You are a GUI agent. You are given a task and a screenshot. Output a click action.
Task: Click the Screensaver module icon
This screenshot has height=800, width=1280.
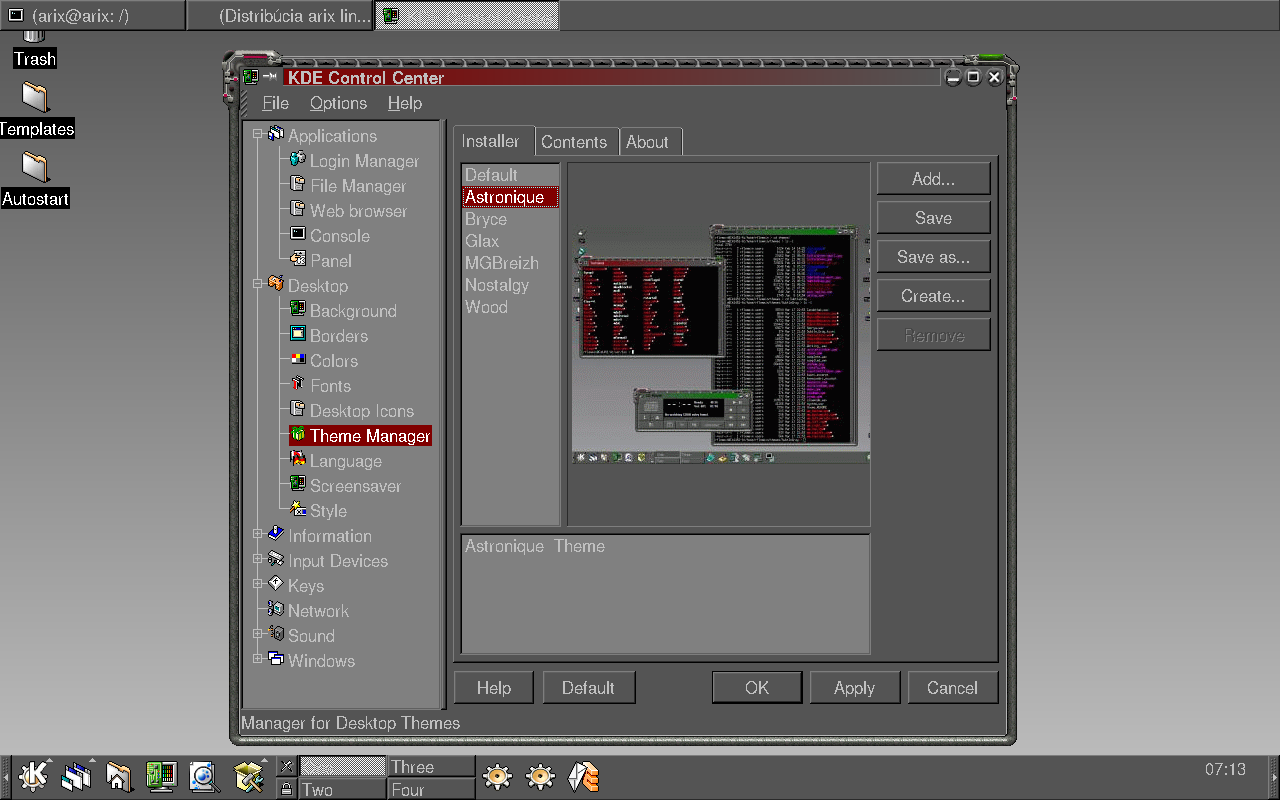(x=297, y=484)
